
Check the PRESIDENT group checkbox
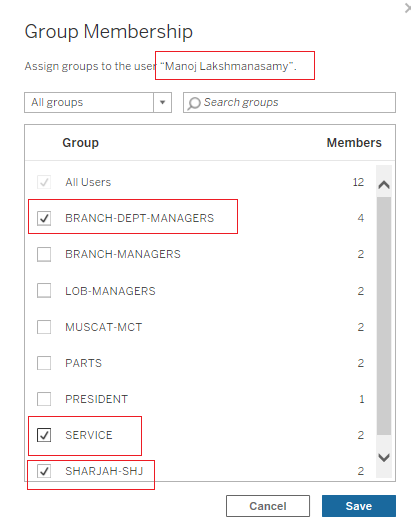pyautogui.click(x=44, y=399)
